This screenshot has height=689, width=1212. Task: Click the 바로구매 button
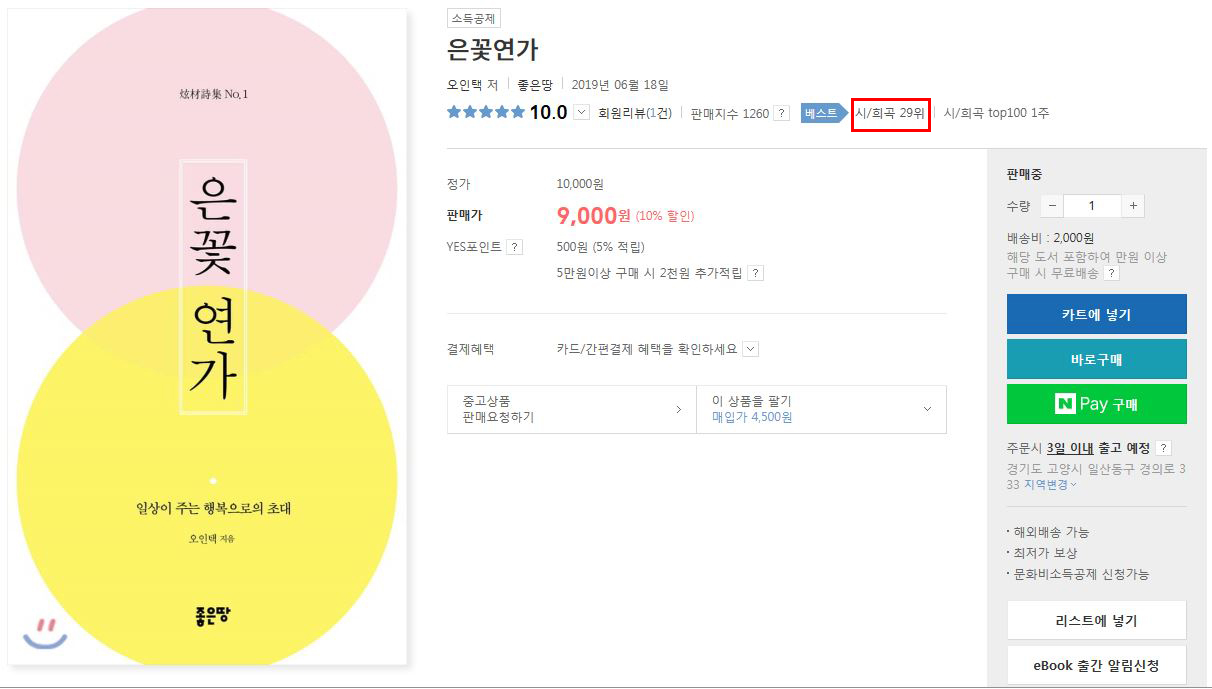click(x=1097, y=359)
